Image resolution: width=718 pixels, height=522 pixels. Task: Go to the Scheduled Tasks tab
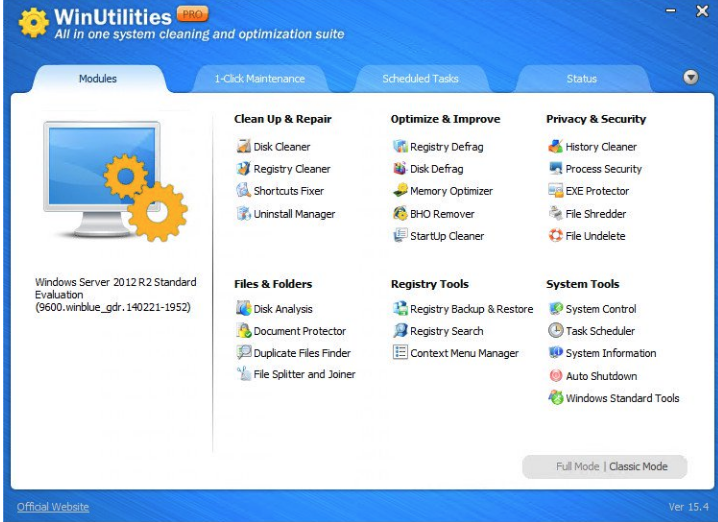tap(420, 78)
